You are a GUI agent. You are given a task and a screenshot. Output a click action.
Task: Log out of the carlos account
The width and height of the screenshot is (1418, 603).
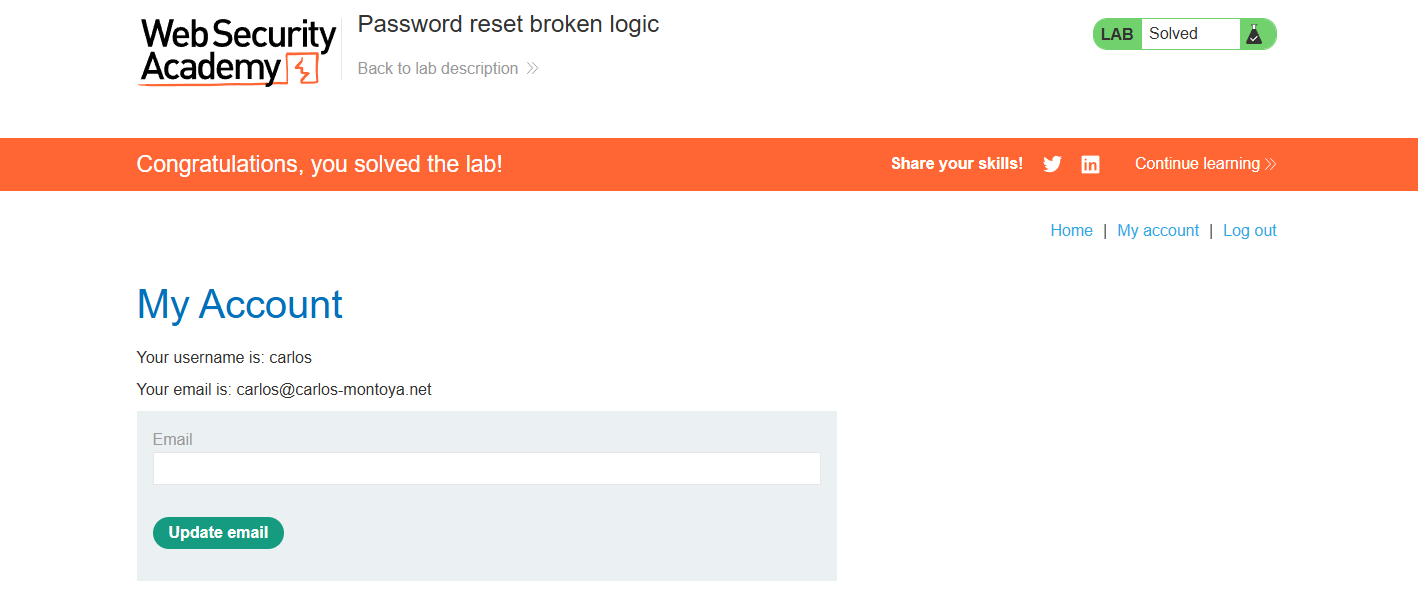tap(1249, 231)
